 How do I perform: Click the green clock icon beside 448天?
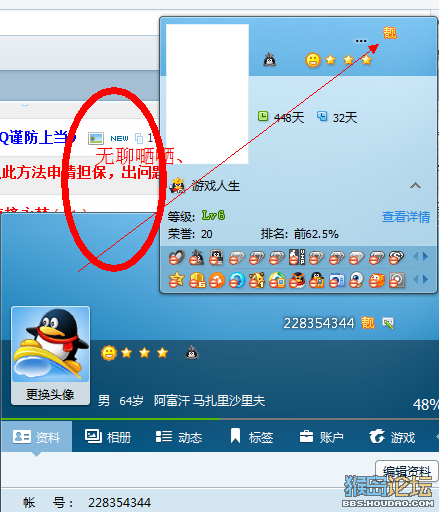pyautogui.click(x=263, y=116)
